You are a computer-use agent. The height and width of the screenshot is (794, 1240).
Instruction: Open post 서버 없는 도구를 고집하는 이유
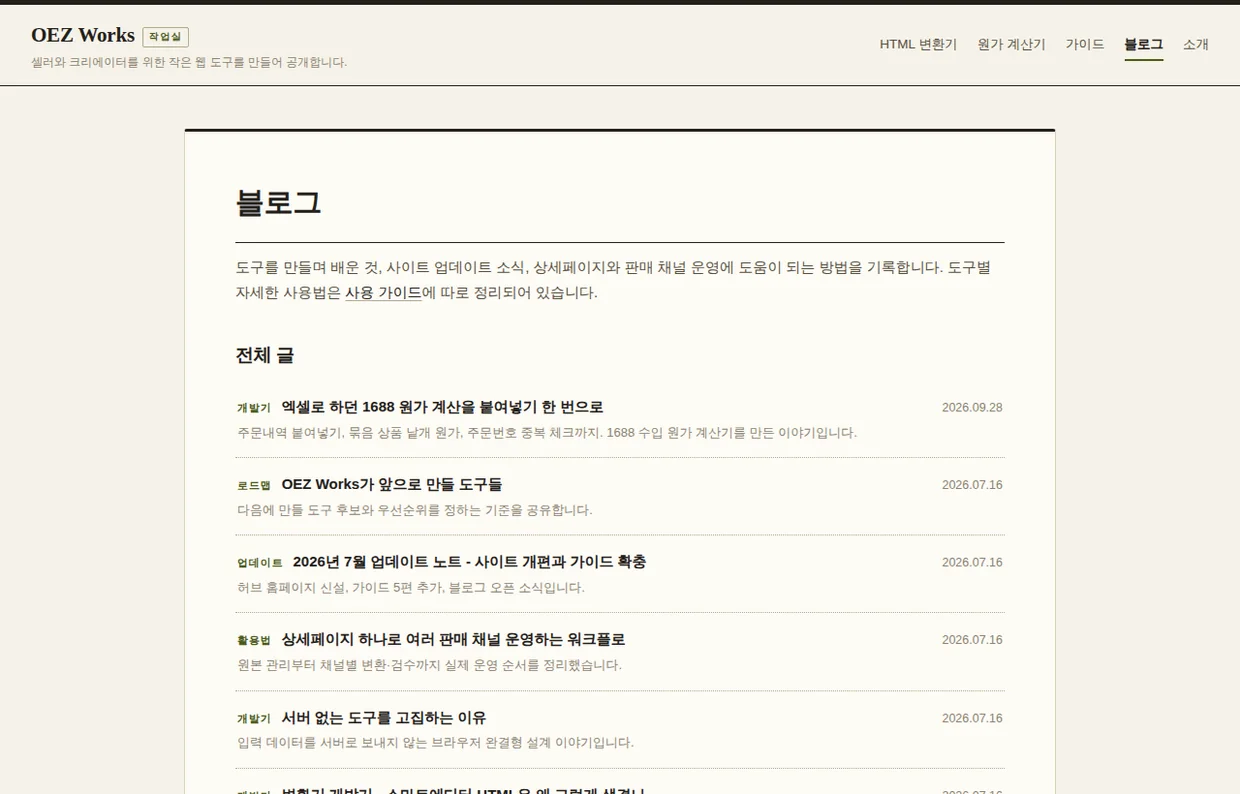383,718
